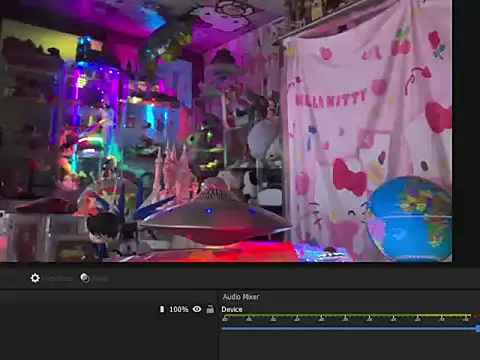Viewport: 480px width, 360px height.
Task: Toggle the source lock padlock icon
Action: pyautogui.click(x=210, y=309)
